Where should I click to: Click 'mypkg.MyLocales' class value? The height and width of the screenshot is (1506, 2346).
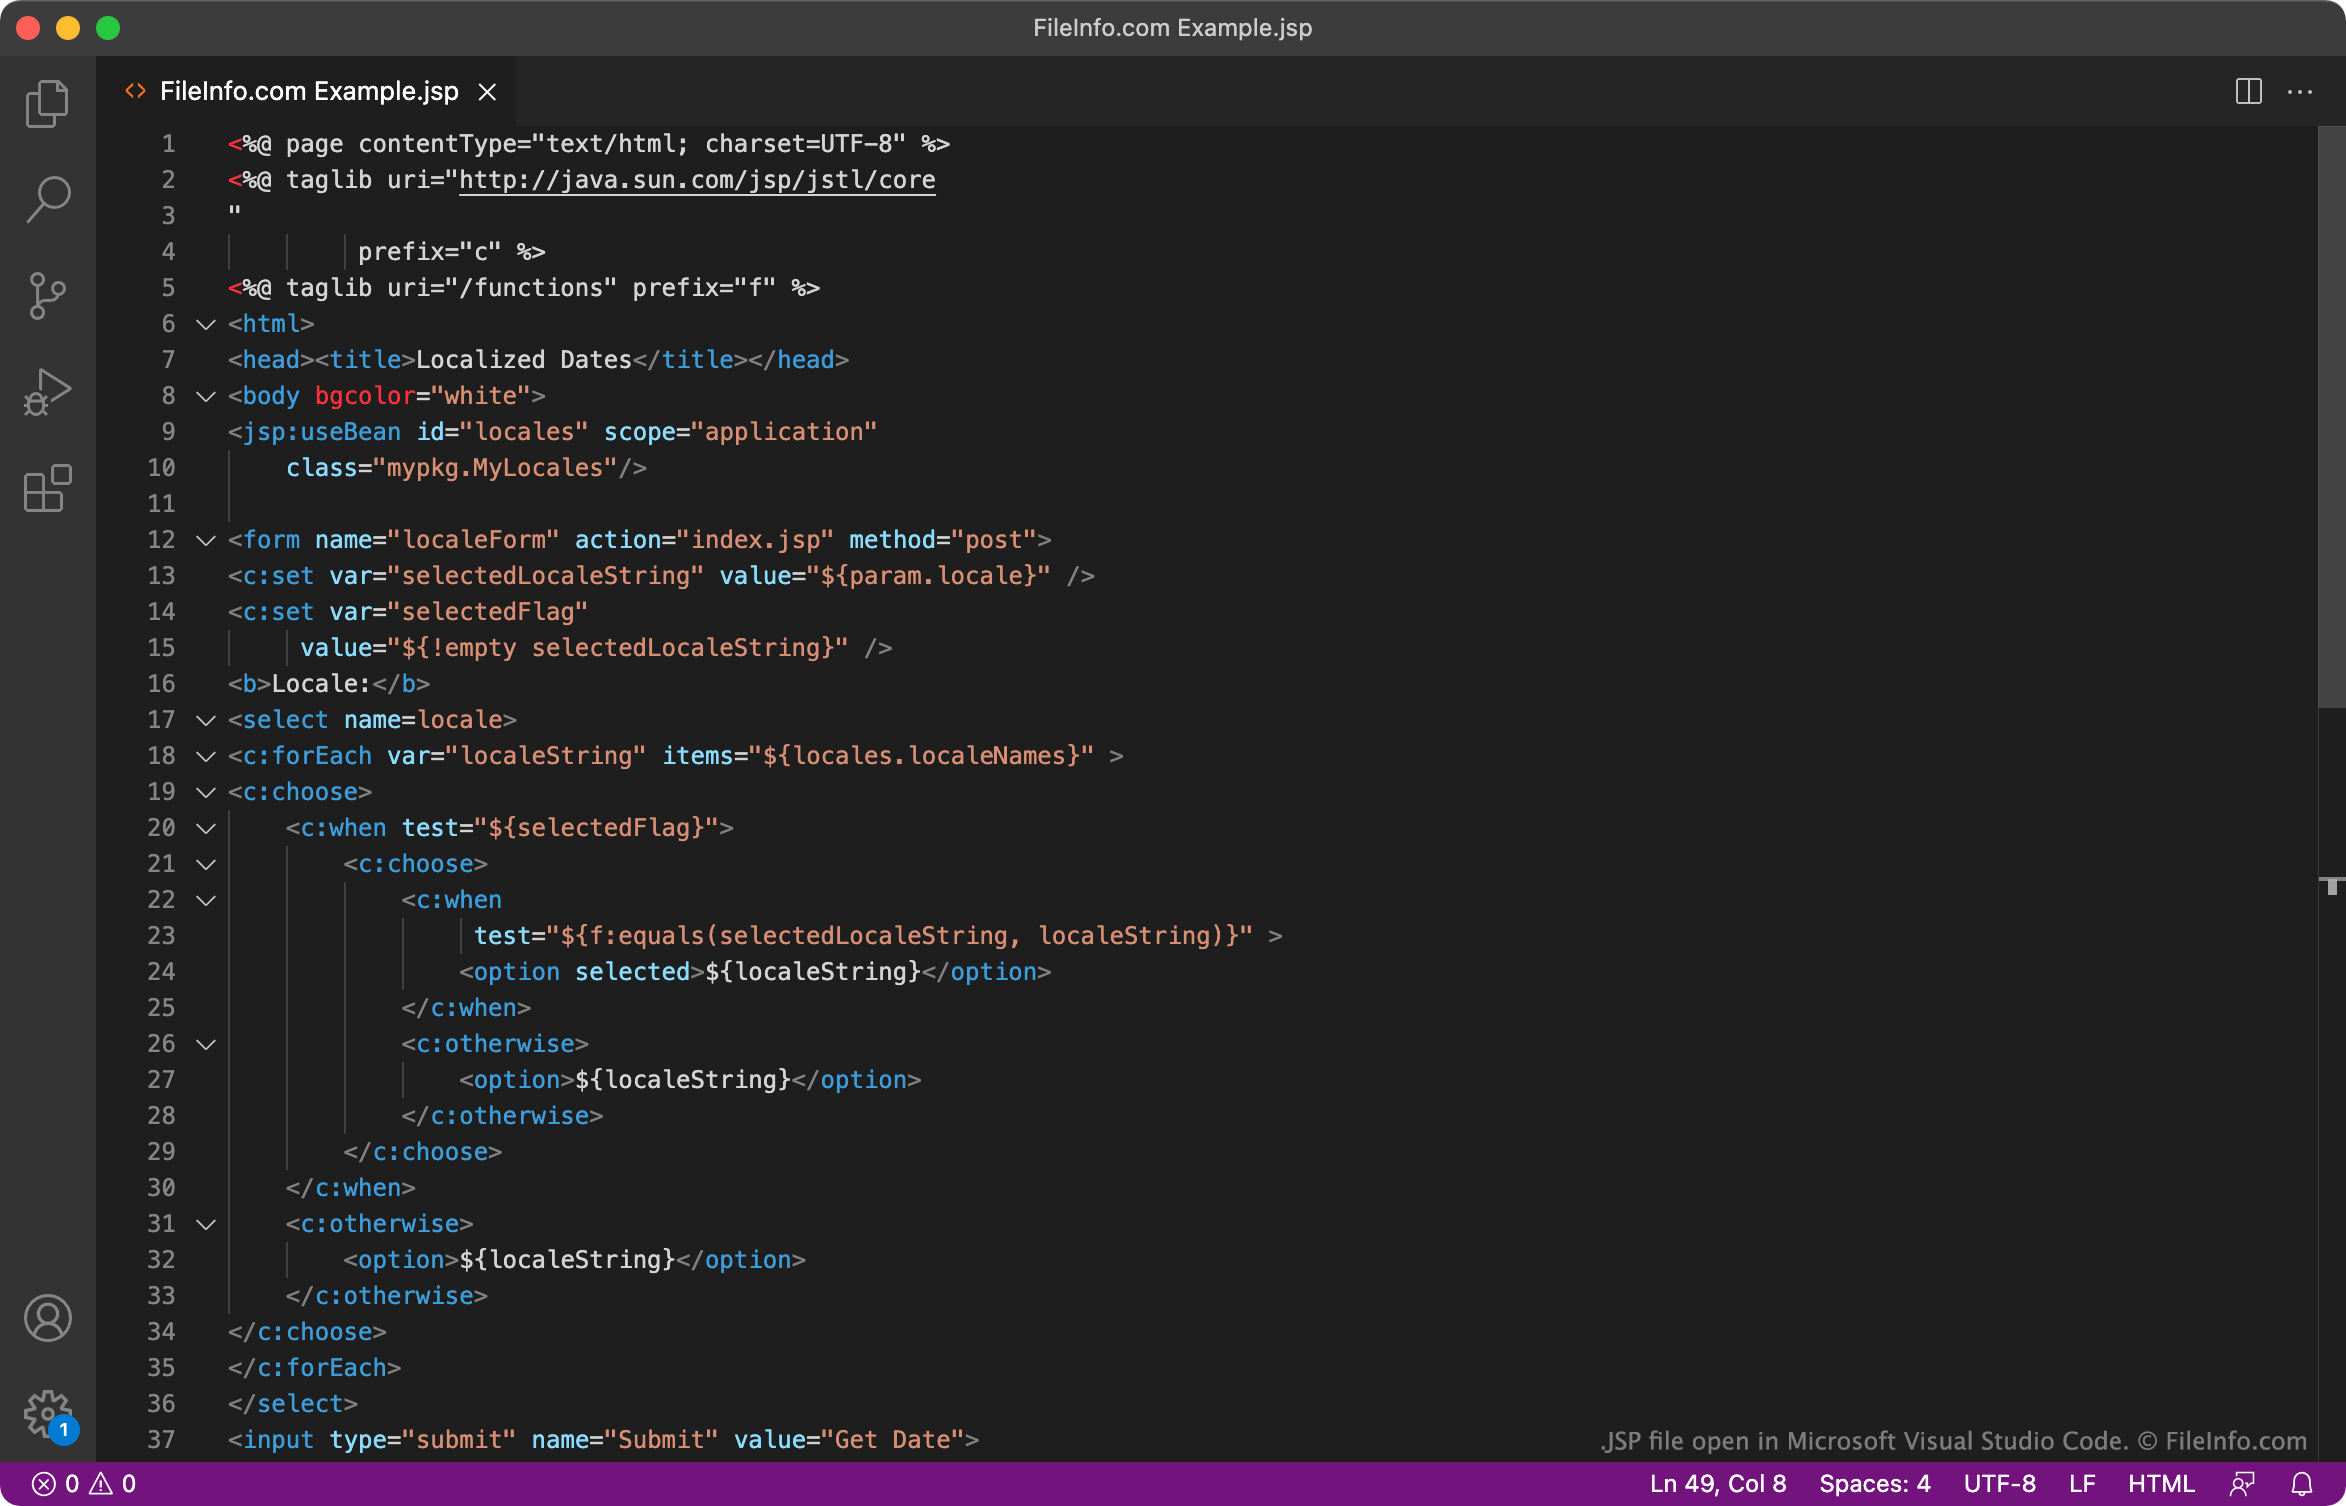click(495, 468)
